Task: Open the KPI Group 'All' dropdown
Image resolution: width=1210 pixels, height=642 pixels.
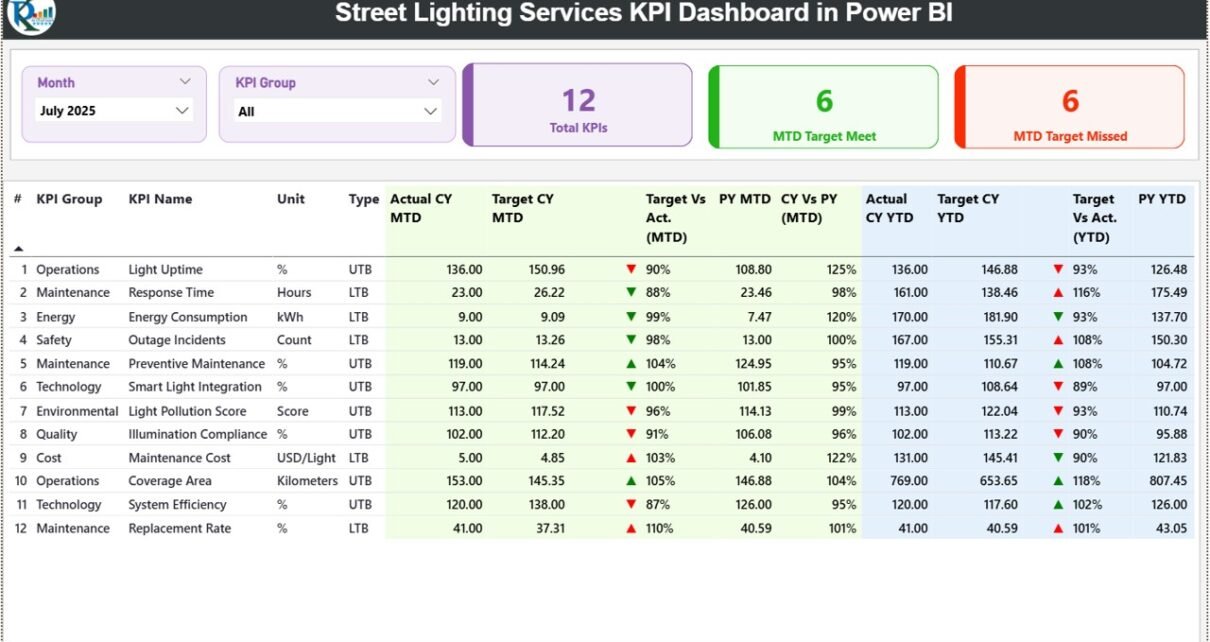Action: point(430,112)
